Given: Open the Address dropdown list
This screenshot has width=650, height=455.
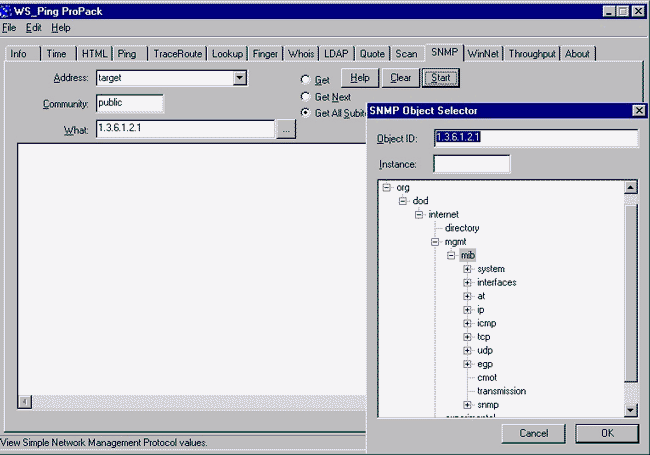Looking at the screenshot, I should (240, 77).
